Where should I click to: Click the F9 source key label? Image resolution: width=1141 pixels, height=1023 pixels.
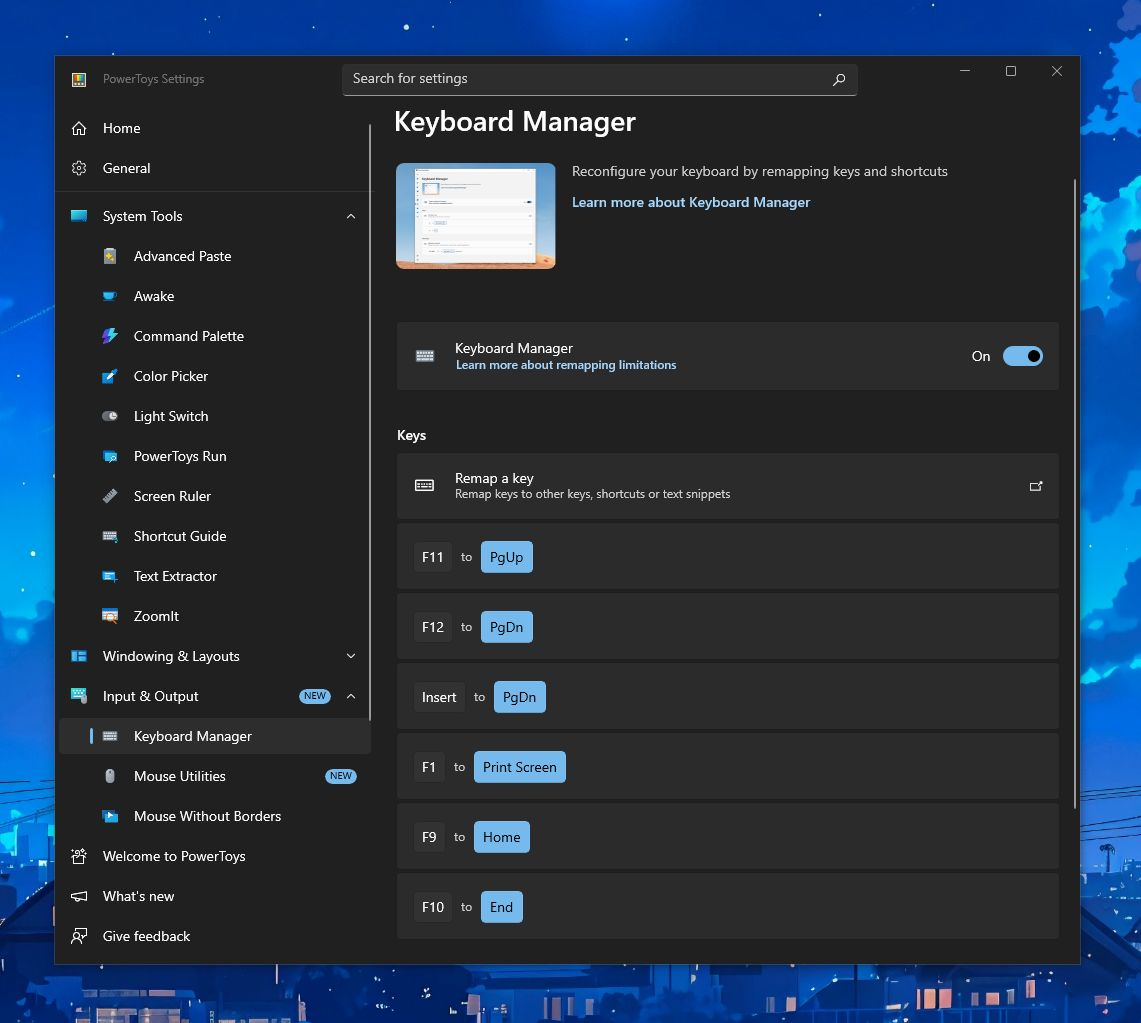pos(429,837)
